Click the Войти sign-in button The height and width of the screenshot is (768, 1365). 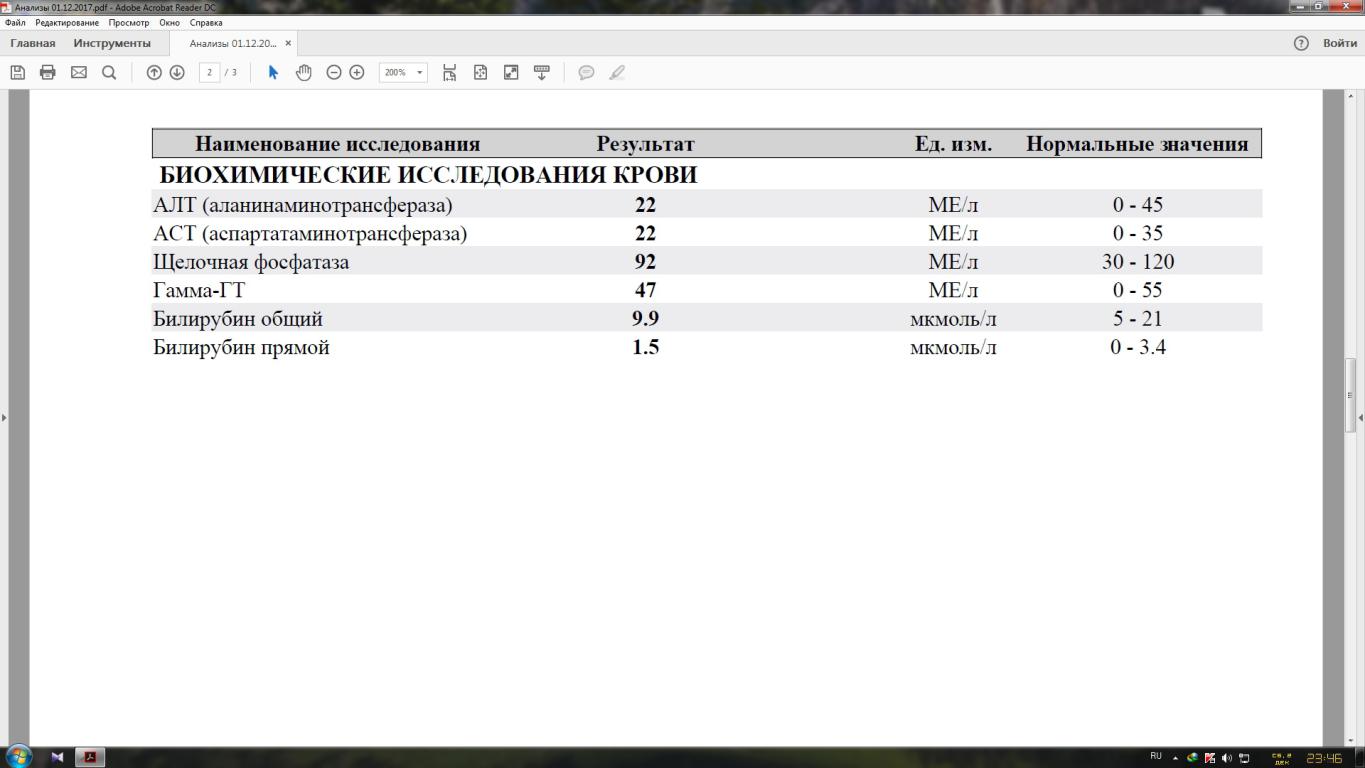(x=1339, y=43)
